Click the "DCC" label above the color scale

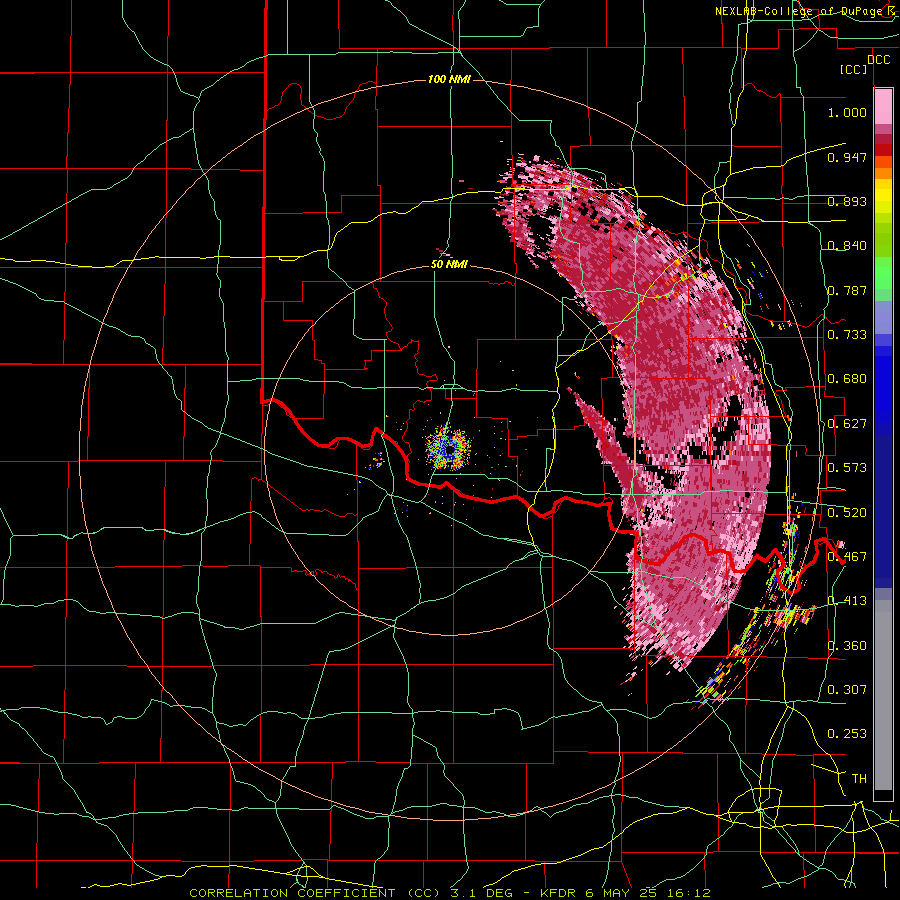point(879,60)
